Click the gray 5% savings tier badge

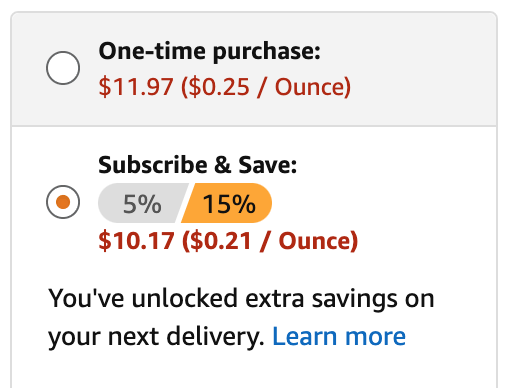[x=142, y=203]
